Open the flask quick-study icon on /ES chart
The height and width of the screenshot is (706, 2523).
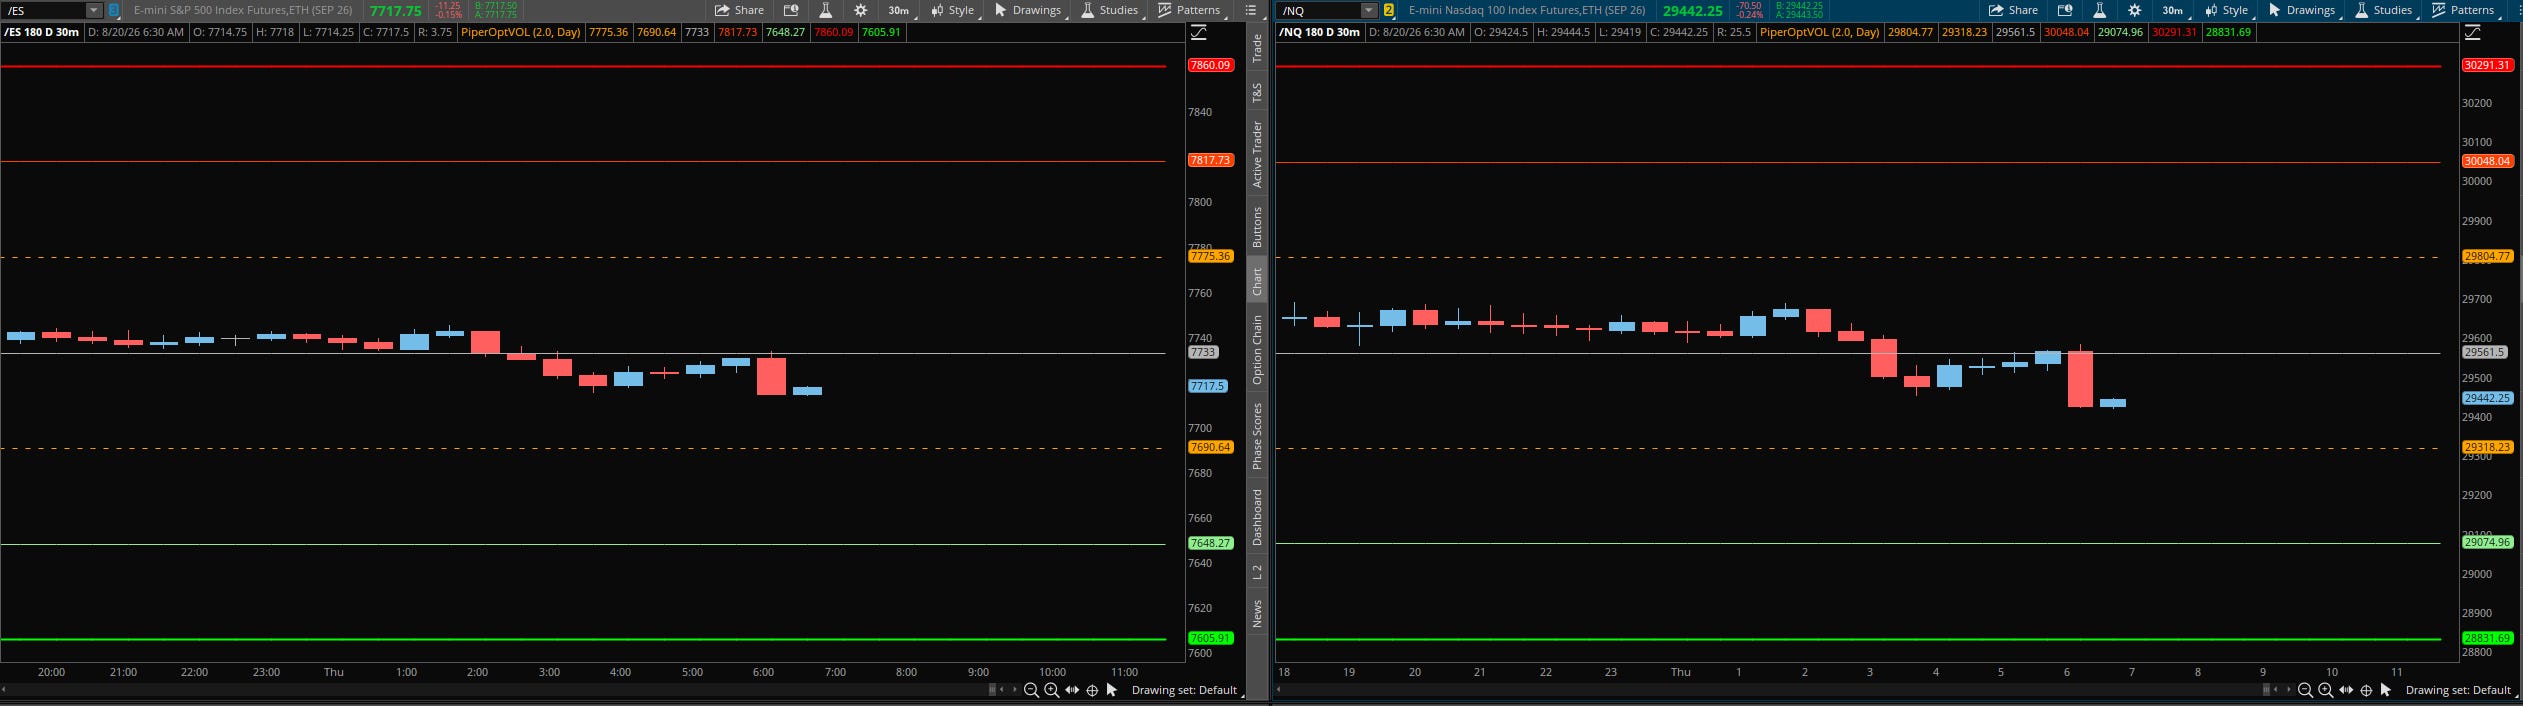pyautogui.click(x=826, y=10)
